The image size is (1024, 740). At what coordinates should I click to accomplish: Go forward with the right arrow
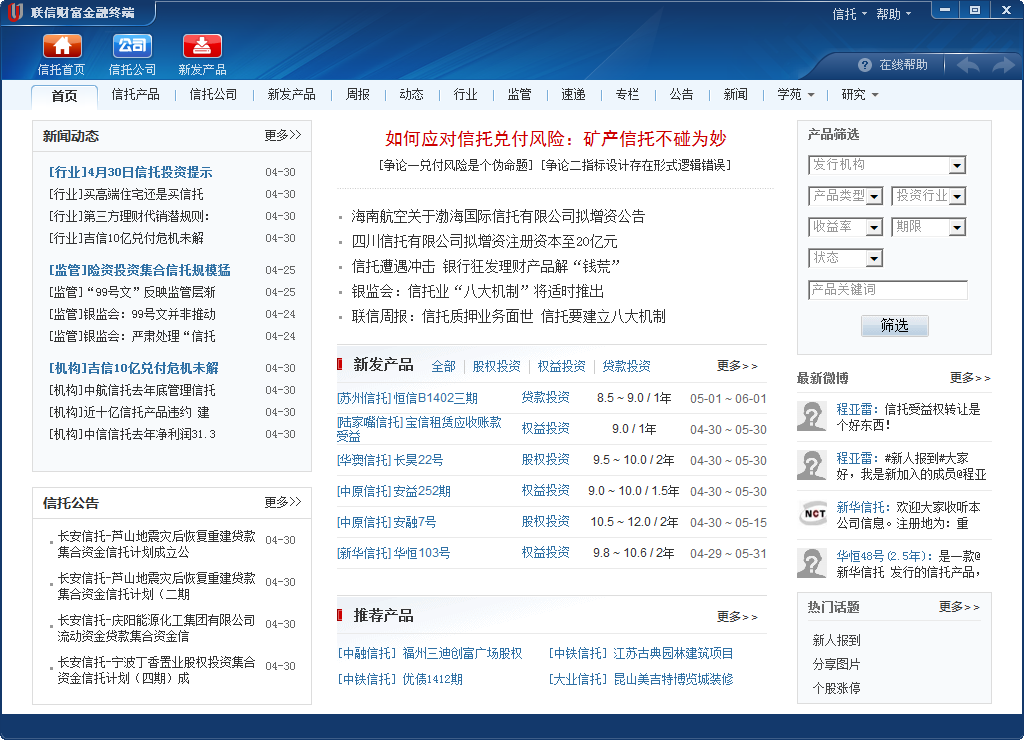(x=1003, y=65)
